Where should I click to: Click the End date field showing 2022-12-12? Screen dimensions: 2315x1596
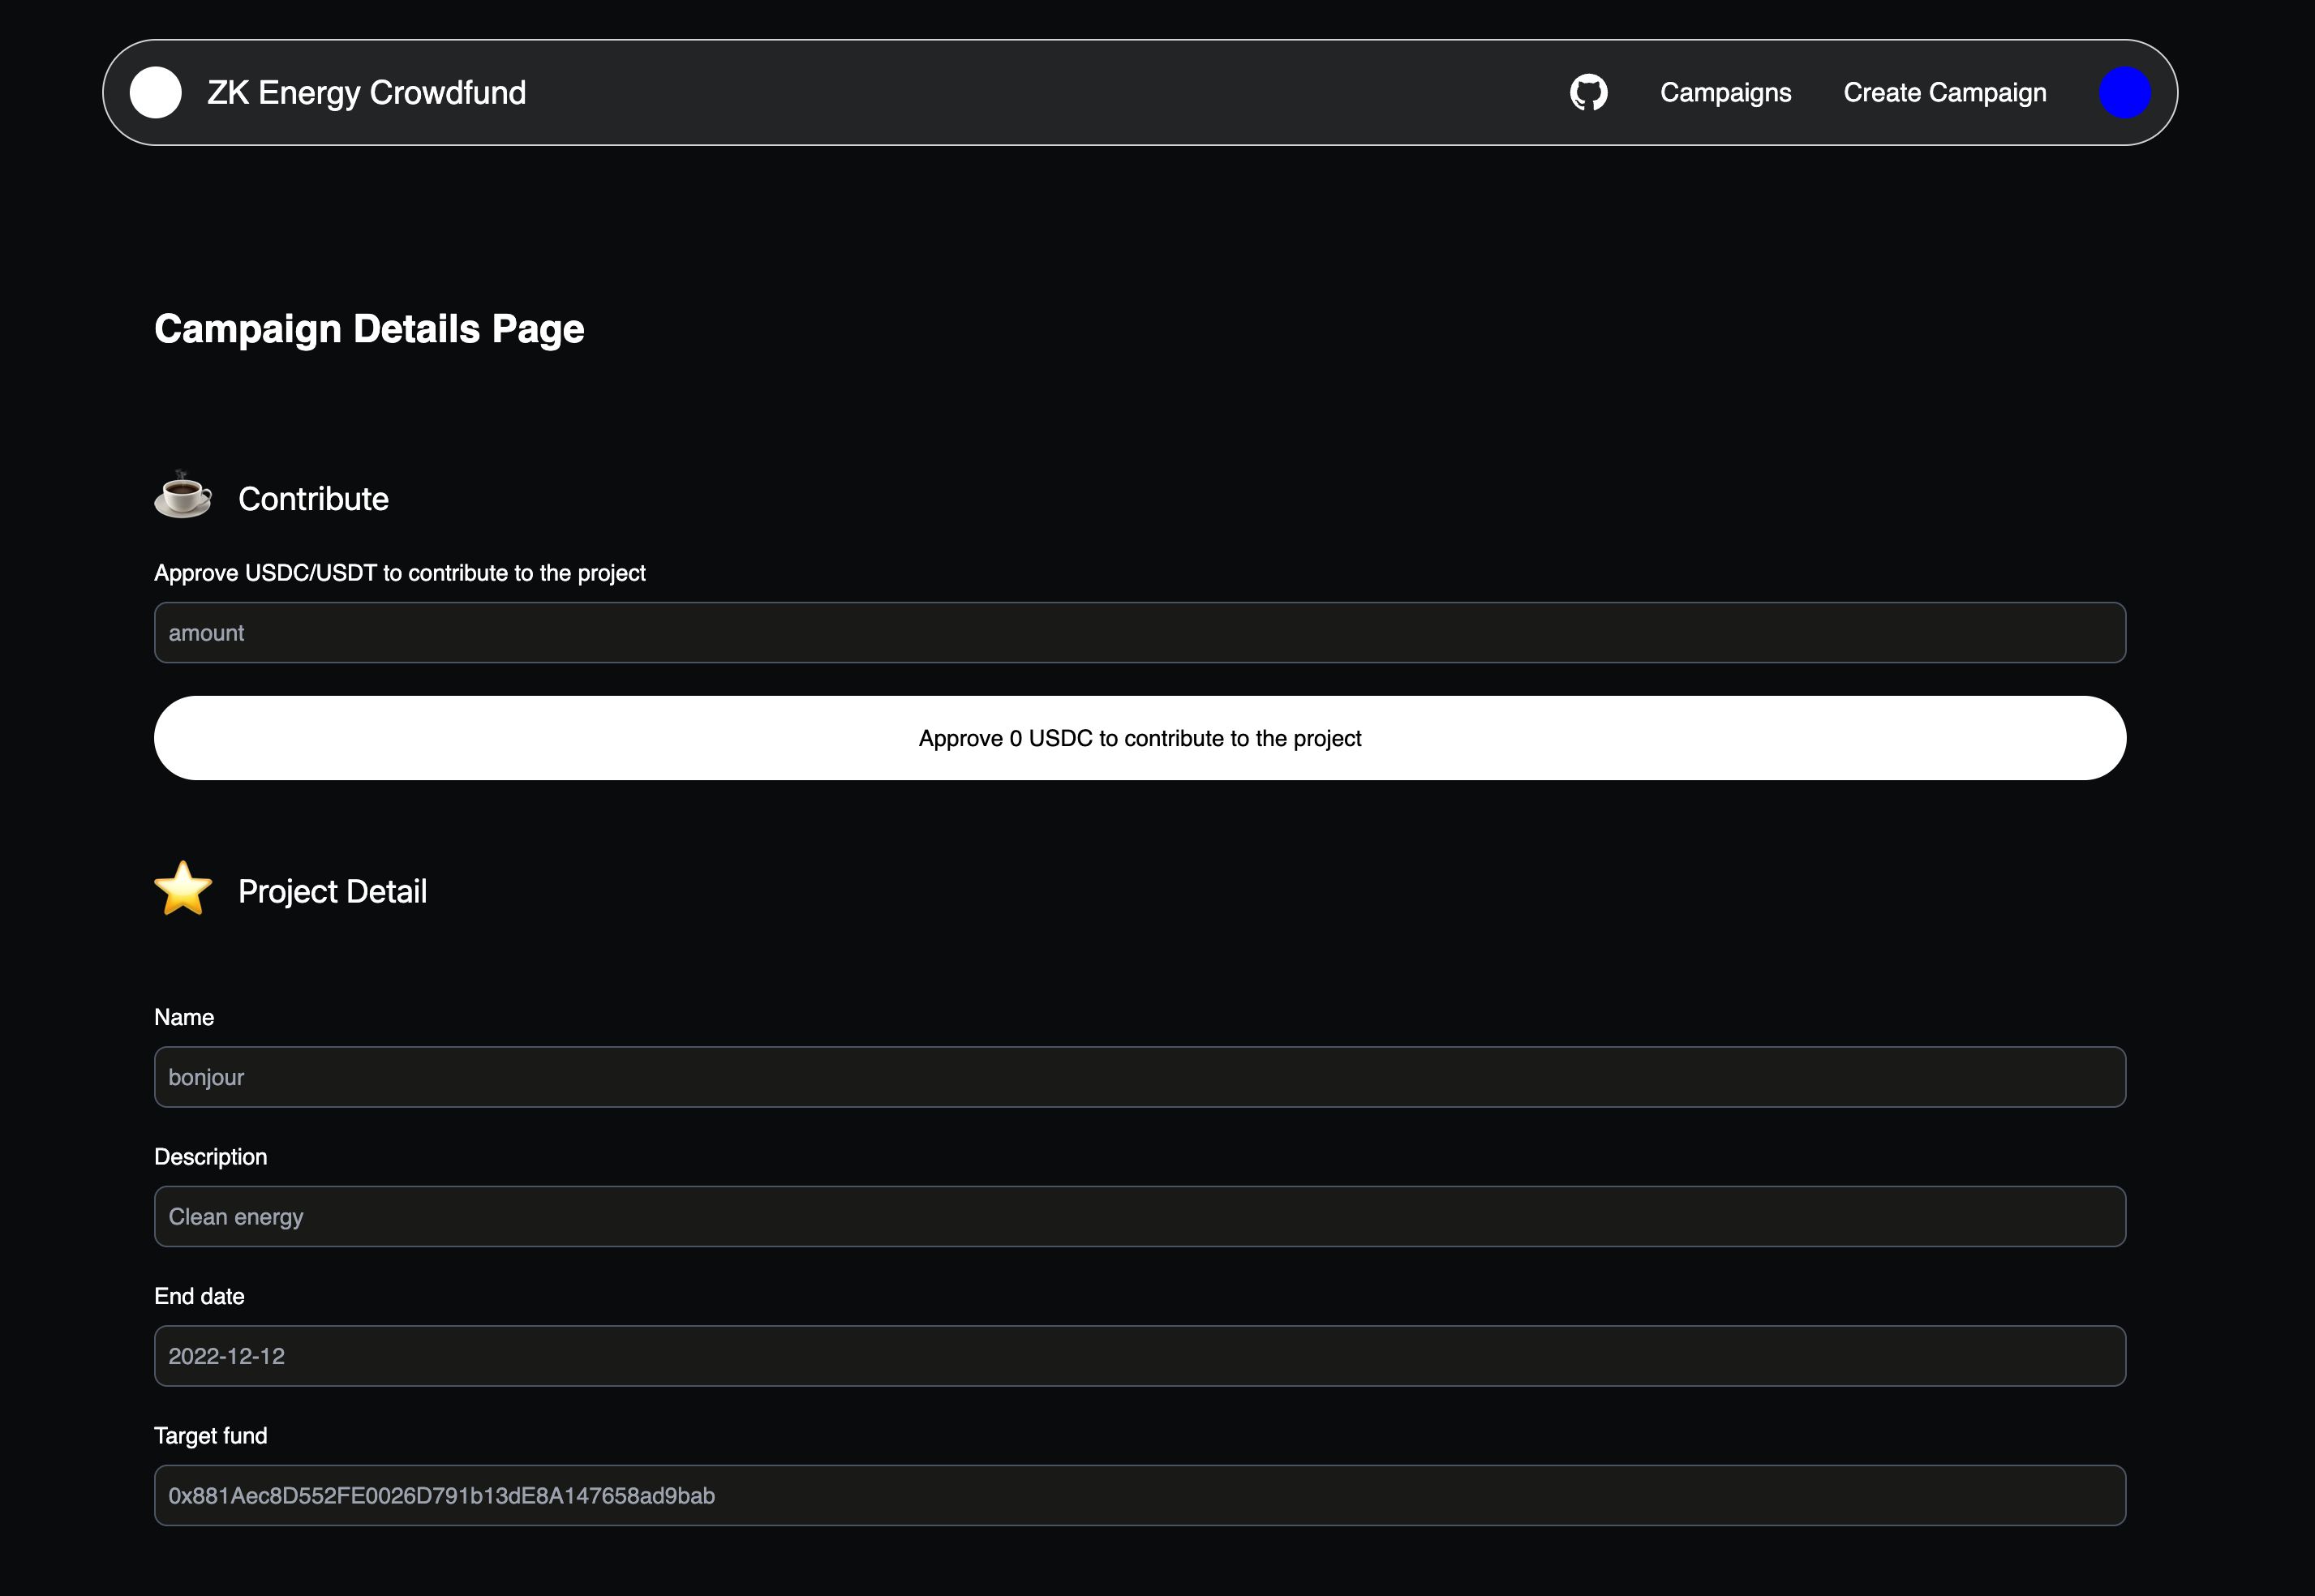[x=1140, y=1355]
